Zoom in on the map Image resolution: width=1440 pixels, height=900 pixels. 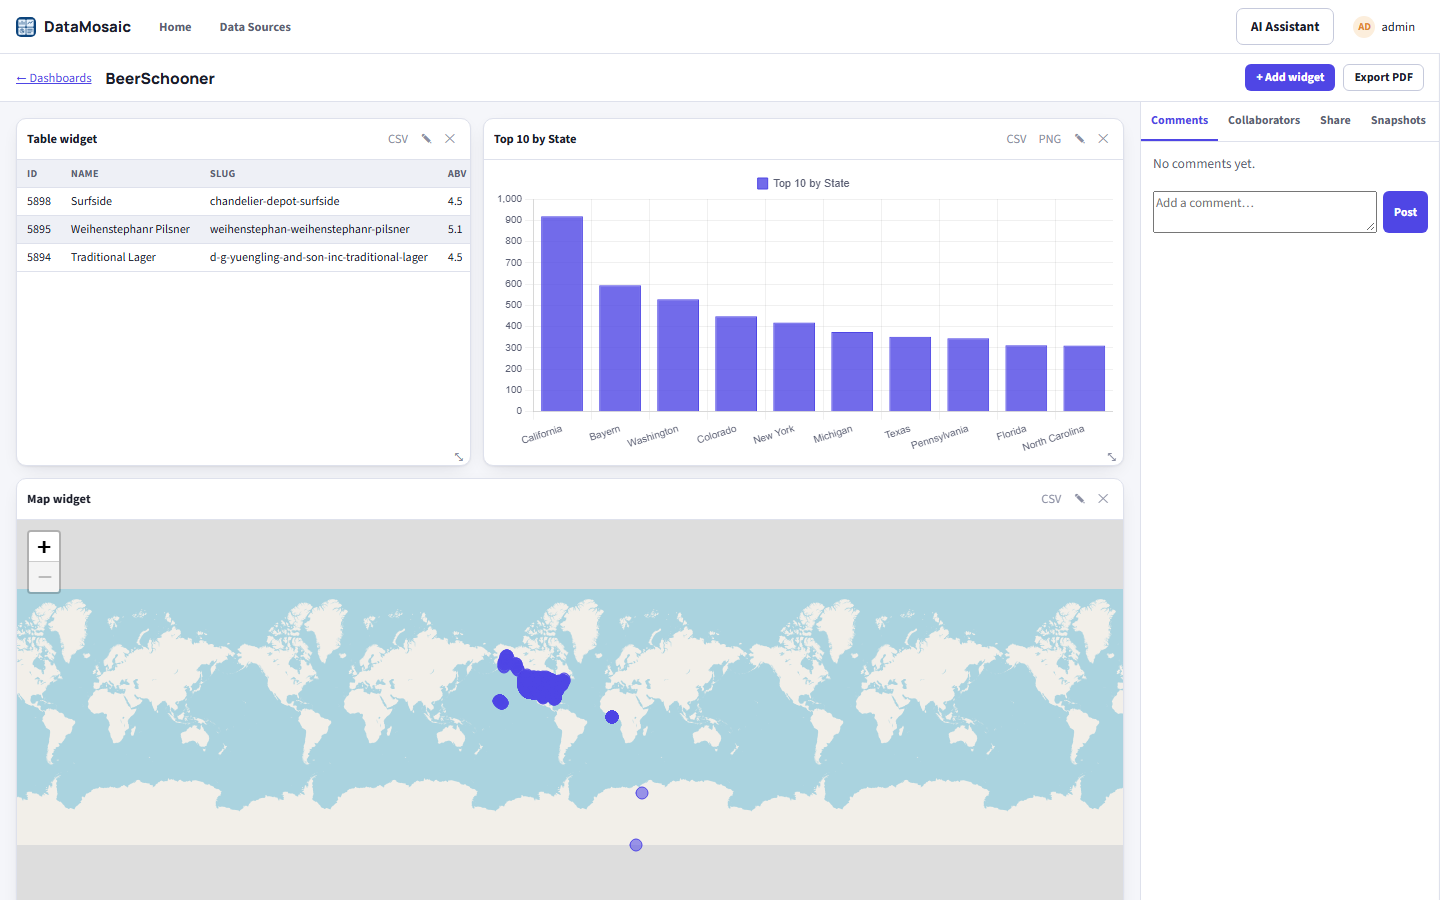tap(44, 547)
